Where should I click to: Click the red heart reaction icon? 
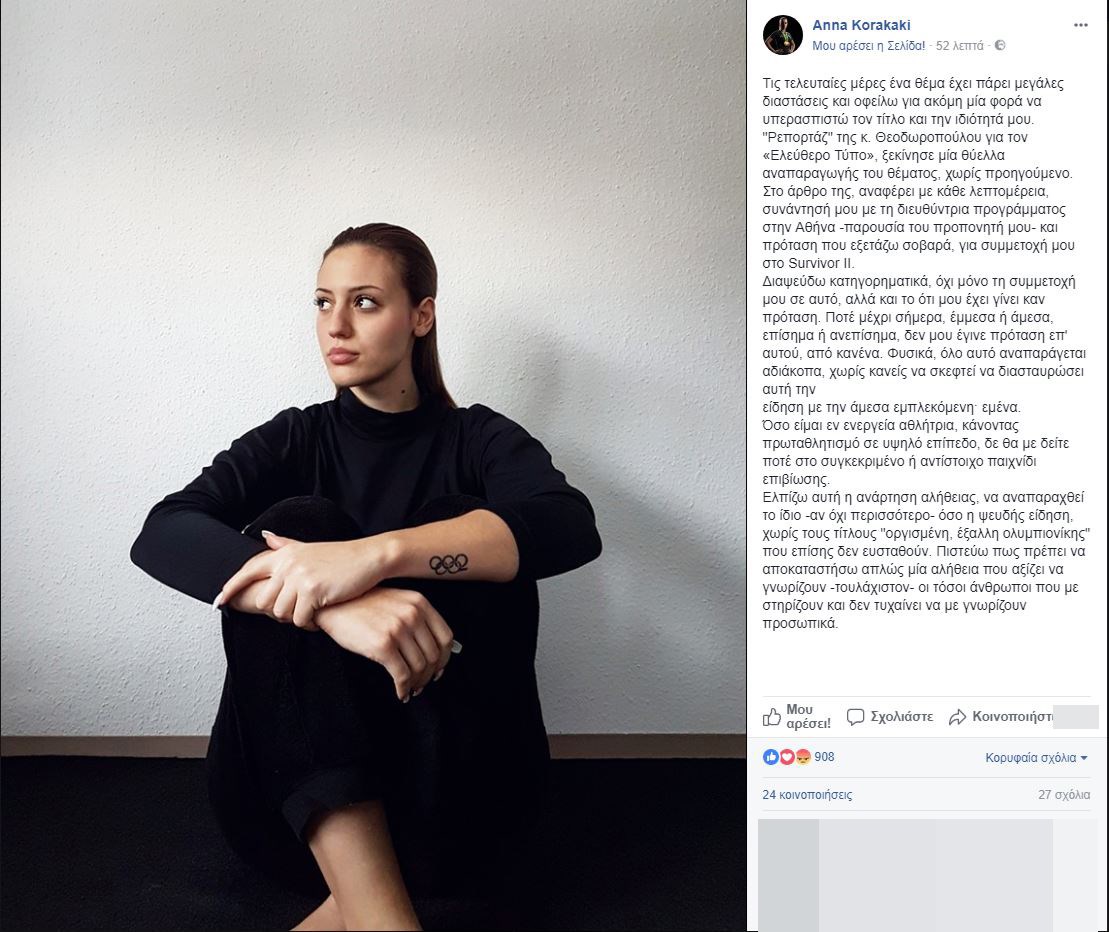click(x=786, y=757)
